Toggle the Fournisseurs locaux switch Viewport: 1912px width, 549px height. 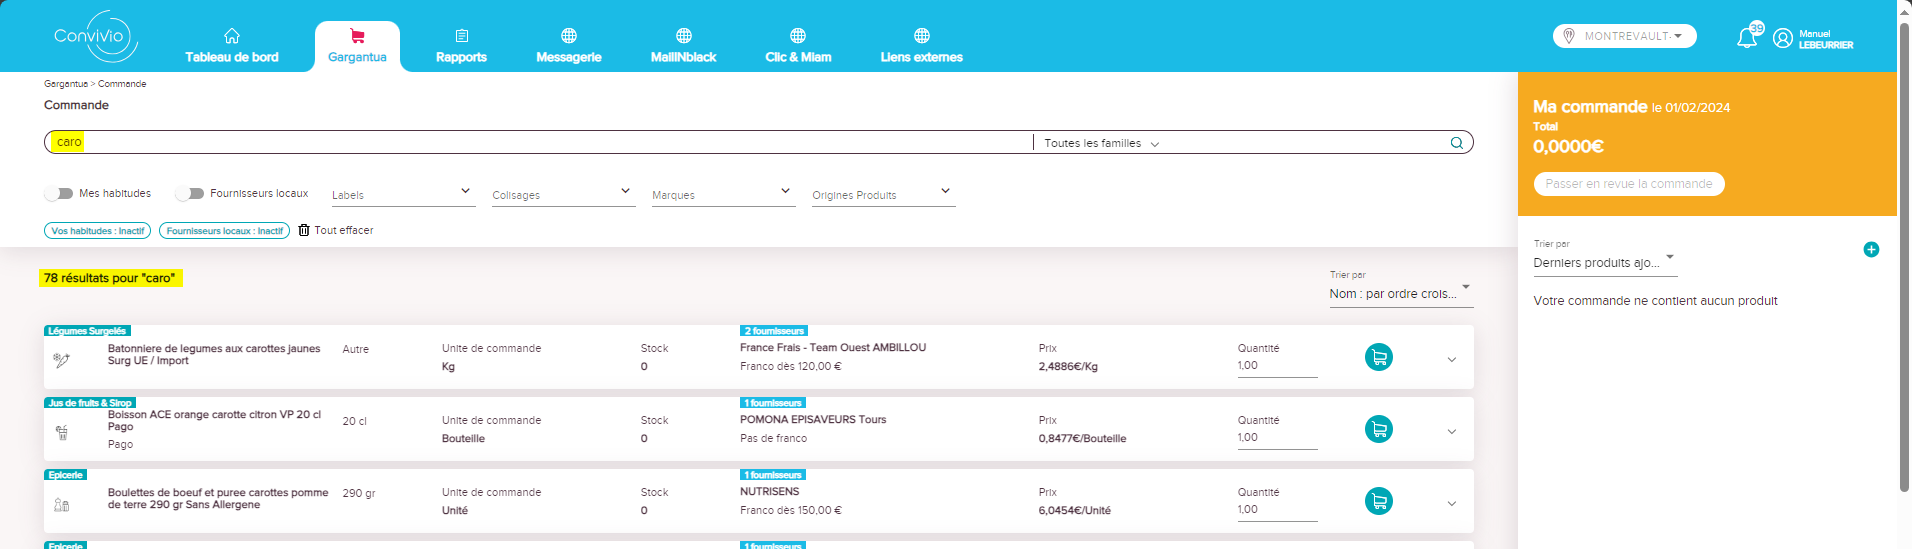pyautogui.click(x=189, y=193)
